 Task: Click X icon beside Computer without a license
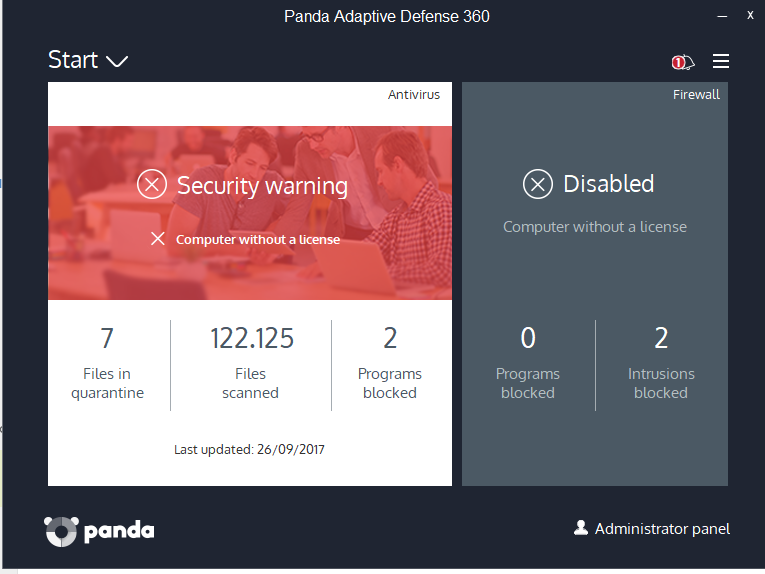pos(158,238)
